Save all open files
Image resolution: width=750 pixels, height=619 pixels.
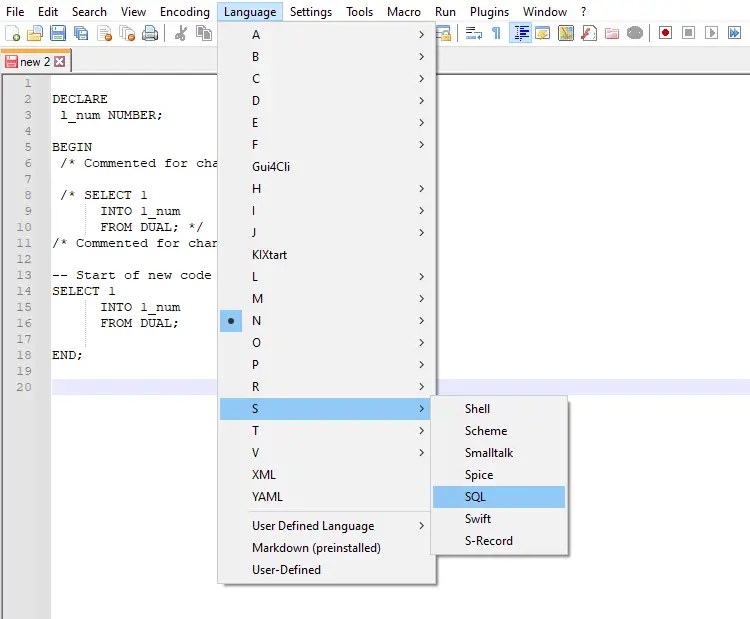tap(81, 33)
